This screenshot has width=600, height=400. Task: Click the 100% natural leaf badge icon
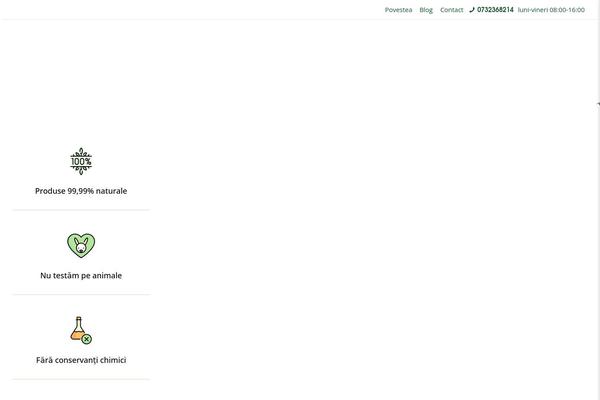tap(81, 161)
